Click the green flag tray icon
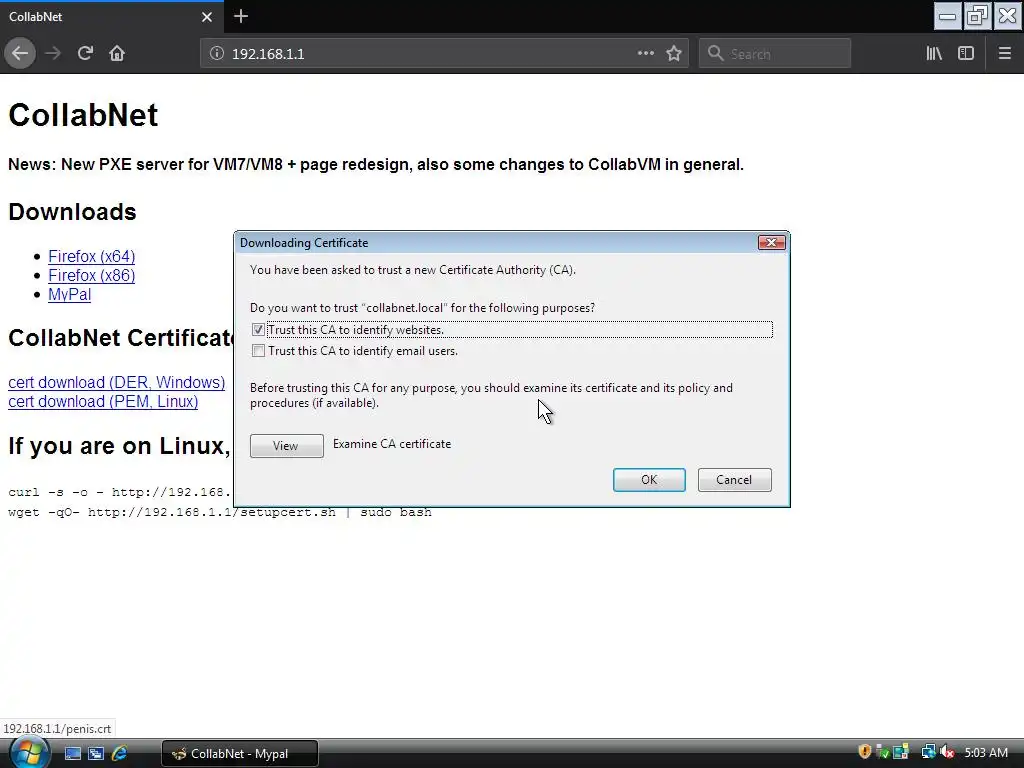Viewport: 1024px width, 768px height. click(x=882, y=752)
